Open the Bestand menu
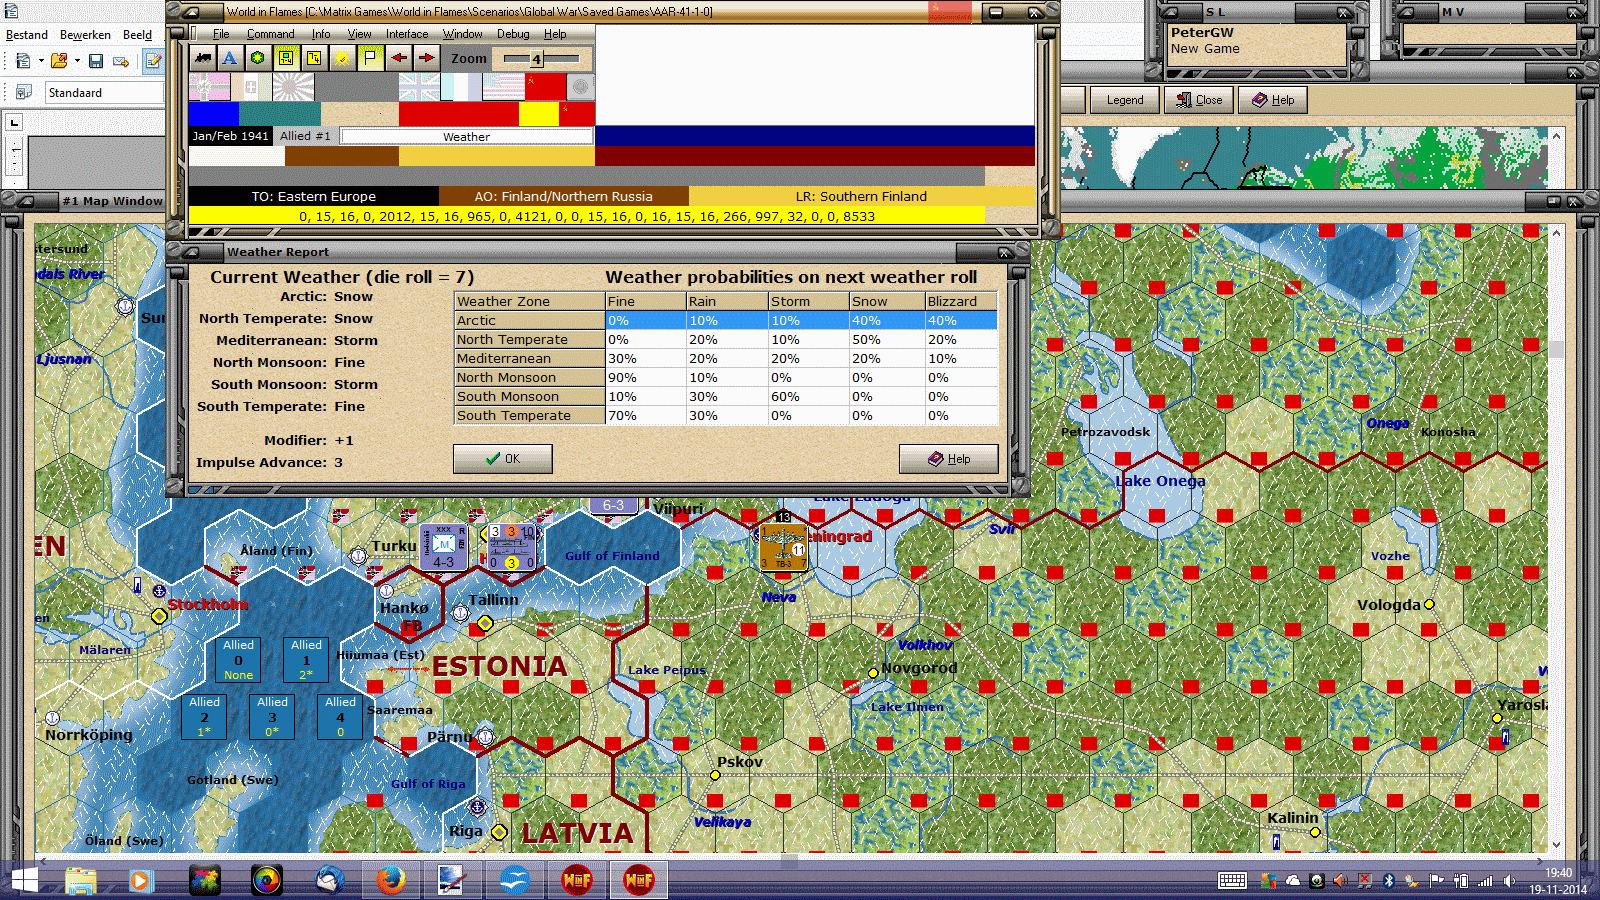The image size is (1600, 900). click(x=27, y=35)
